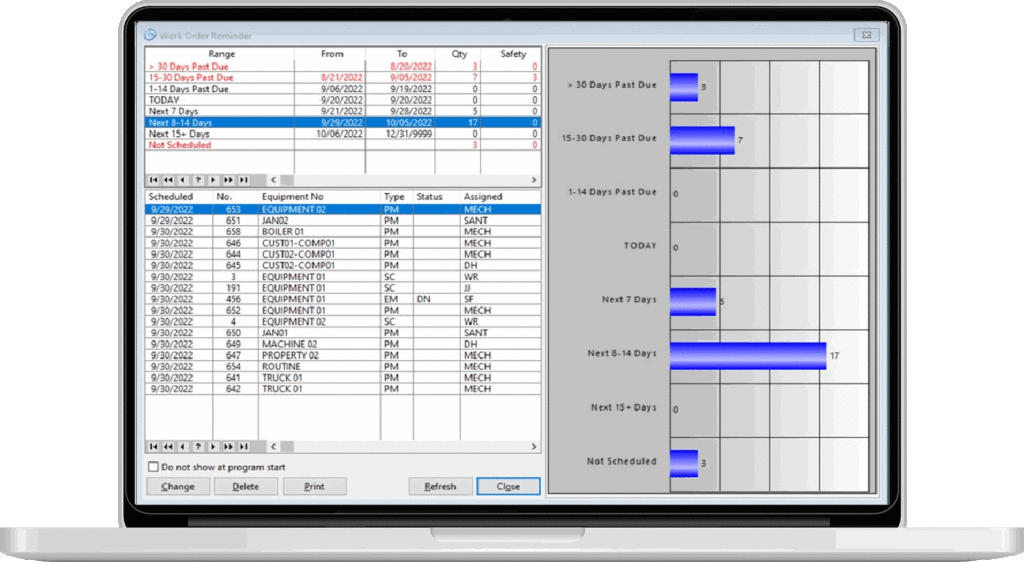Click the Safety column header
Screen dimensions: 1024x562
pos(512,54)
